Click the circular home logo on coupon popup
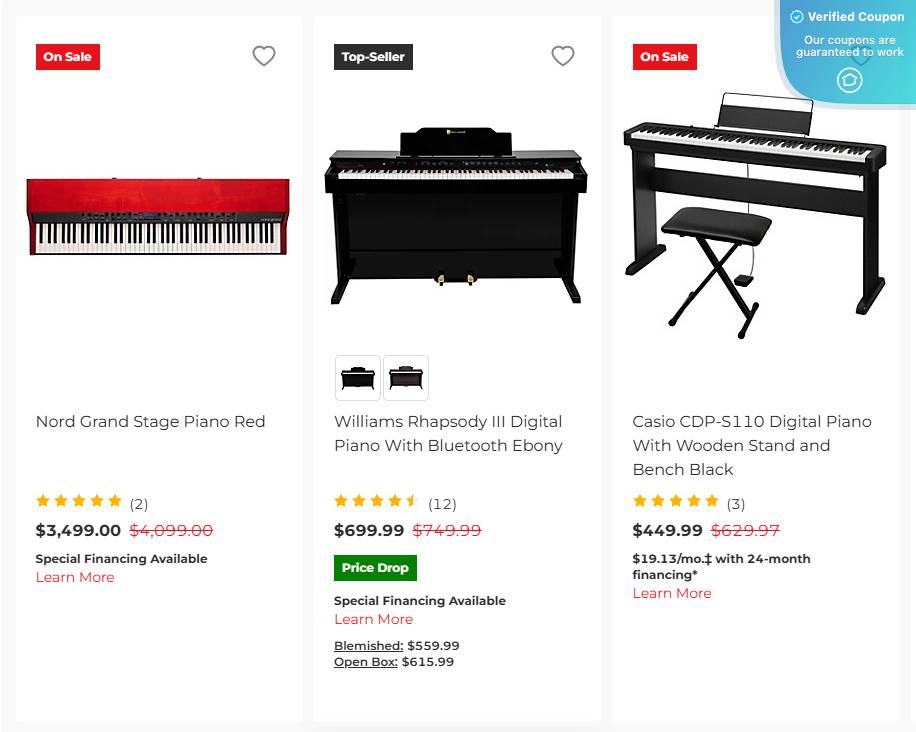The width and height of the screenshot is (916, 732). (849, 79)
